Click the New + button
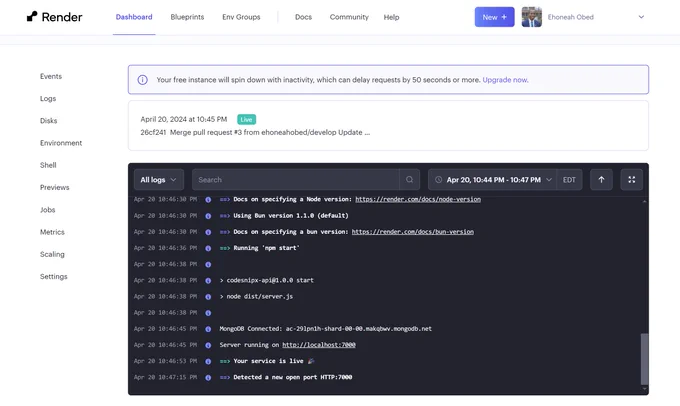This screenshot has width=680, height=406. tap(494, 17)
